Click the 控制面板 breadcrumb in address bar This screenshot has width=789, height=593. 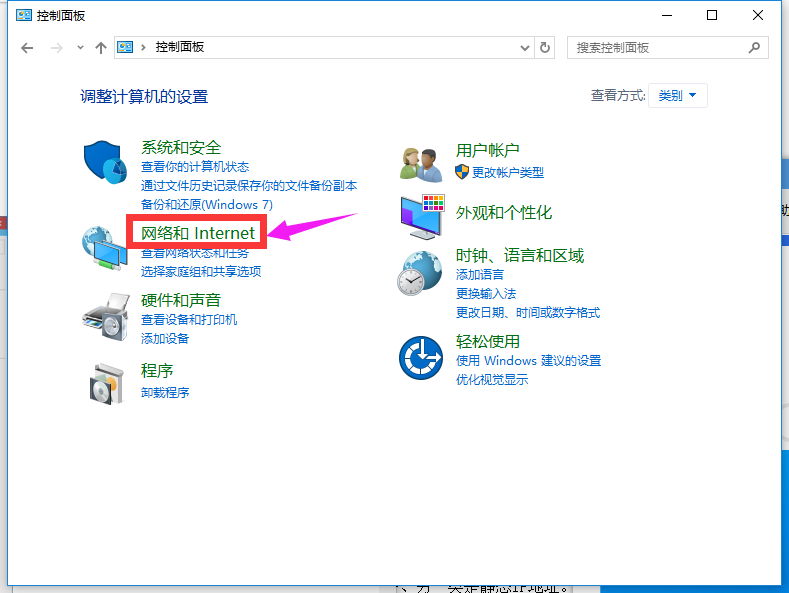(180, 47)
